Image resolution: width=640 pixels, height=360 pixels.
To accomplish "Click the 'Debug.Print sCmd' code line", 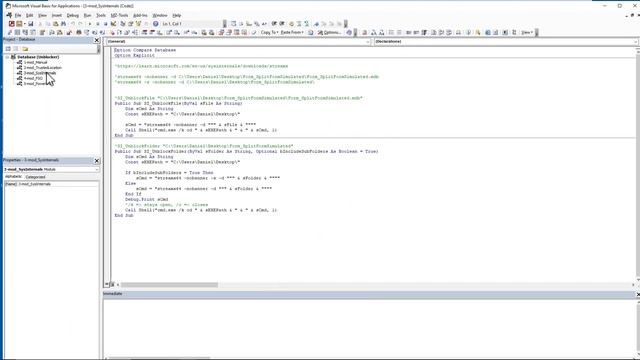I will tap(147, 199).
